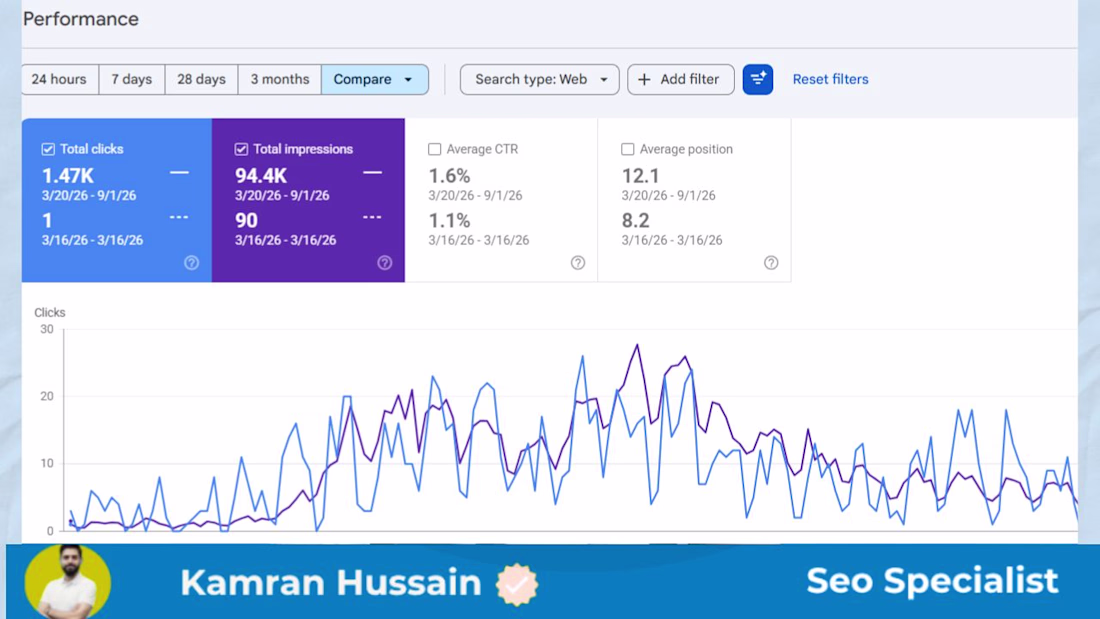
Task: Enable the Average position checkbox
Action: pyautogui.click(x=628, y=149)
